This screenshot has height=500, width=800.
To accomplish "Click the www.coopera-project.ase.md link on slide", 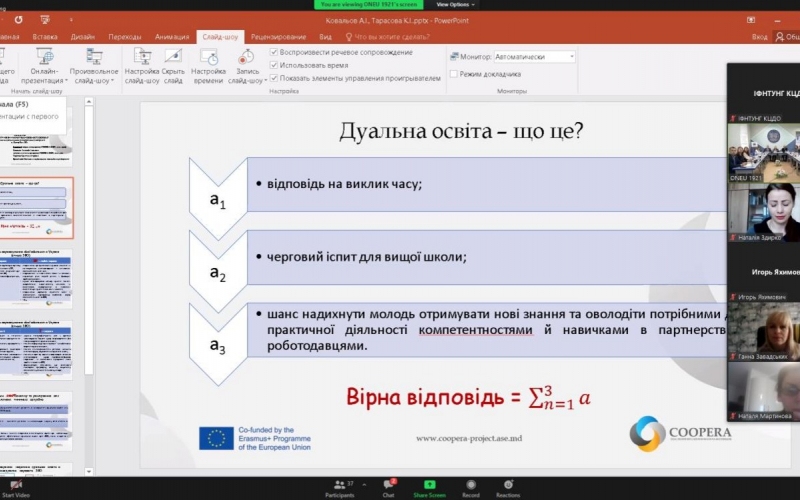I will tap(469, 438).
